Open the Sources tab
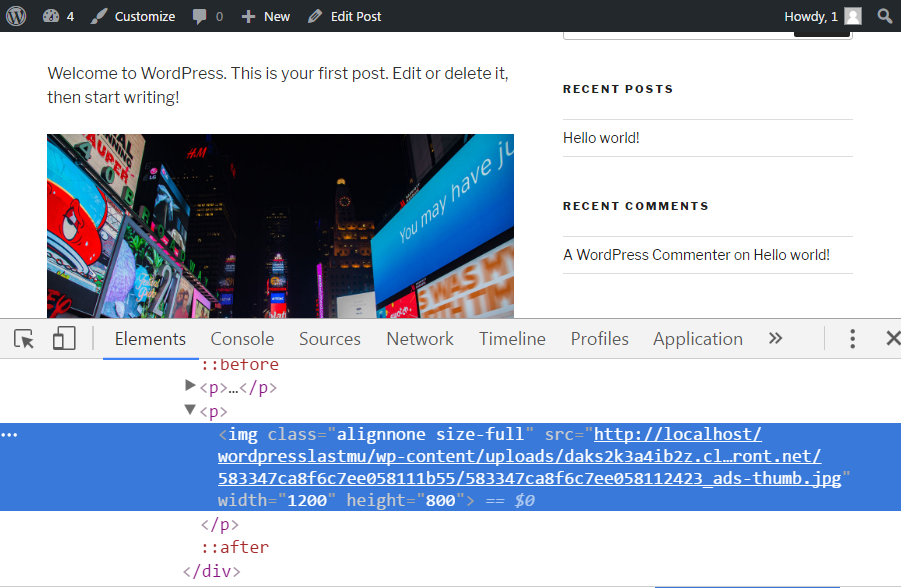901x588 pixels. pyautogui.click(x=329, y=339)
